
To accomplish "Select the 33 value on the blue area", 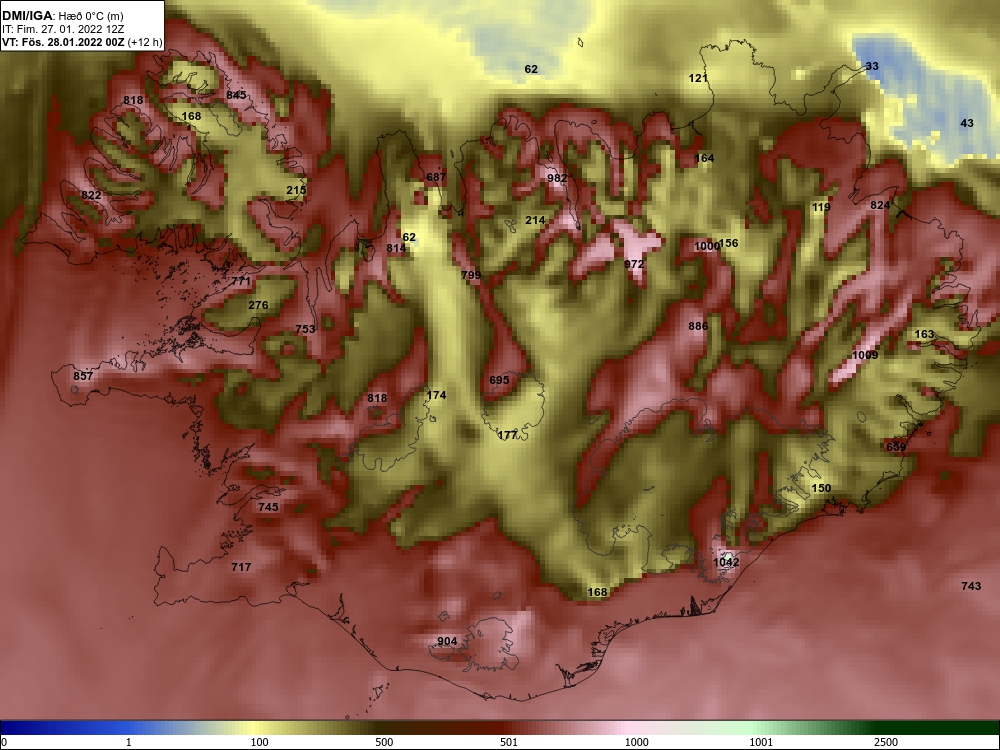I will pyautogui.click(x=872, y=66).
